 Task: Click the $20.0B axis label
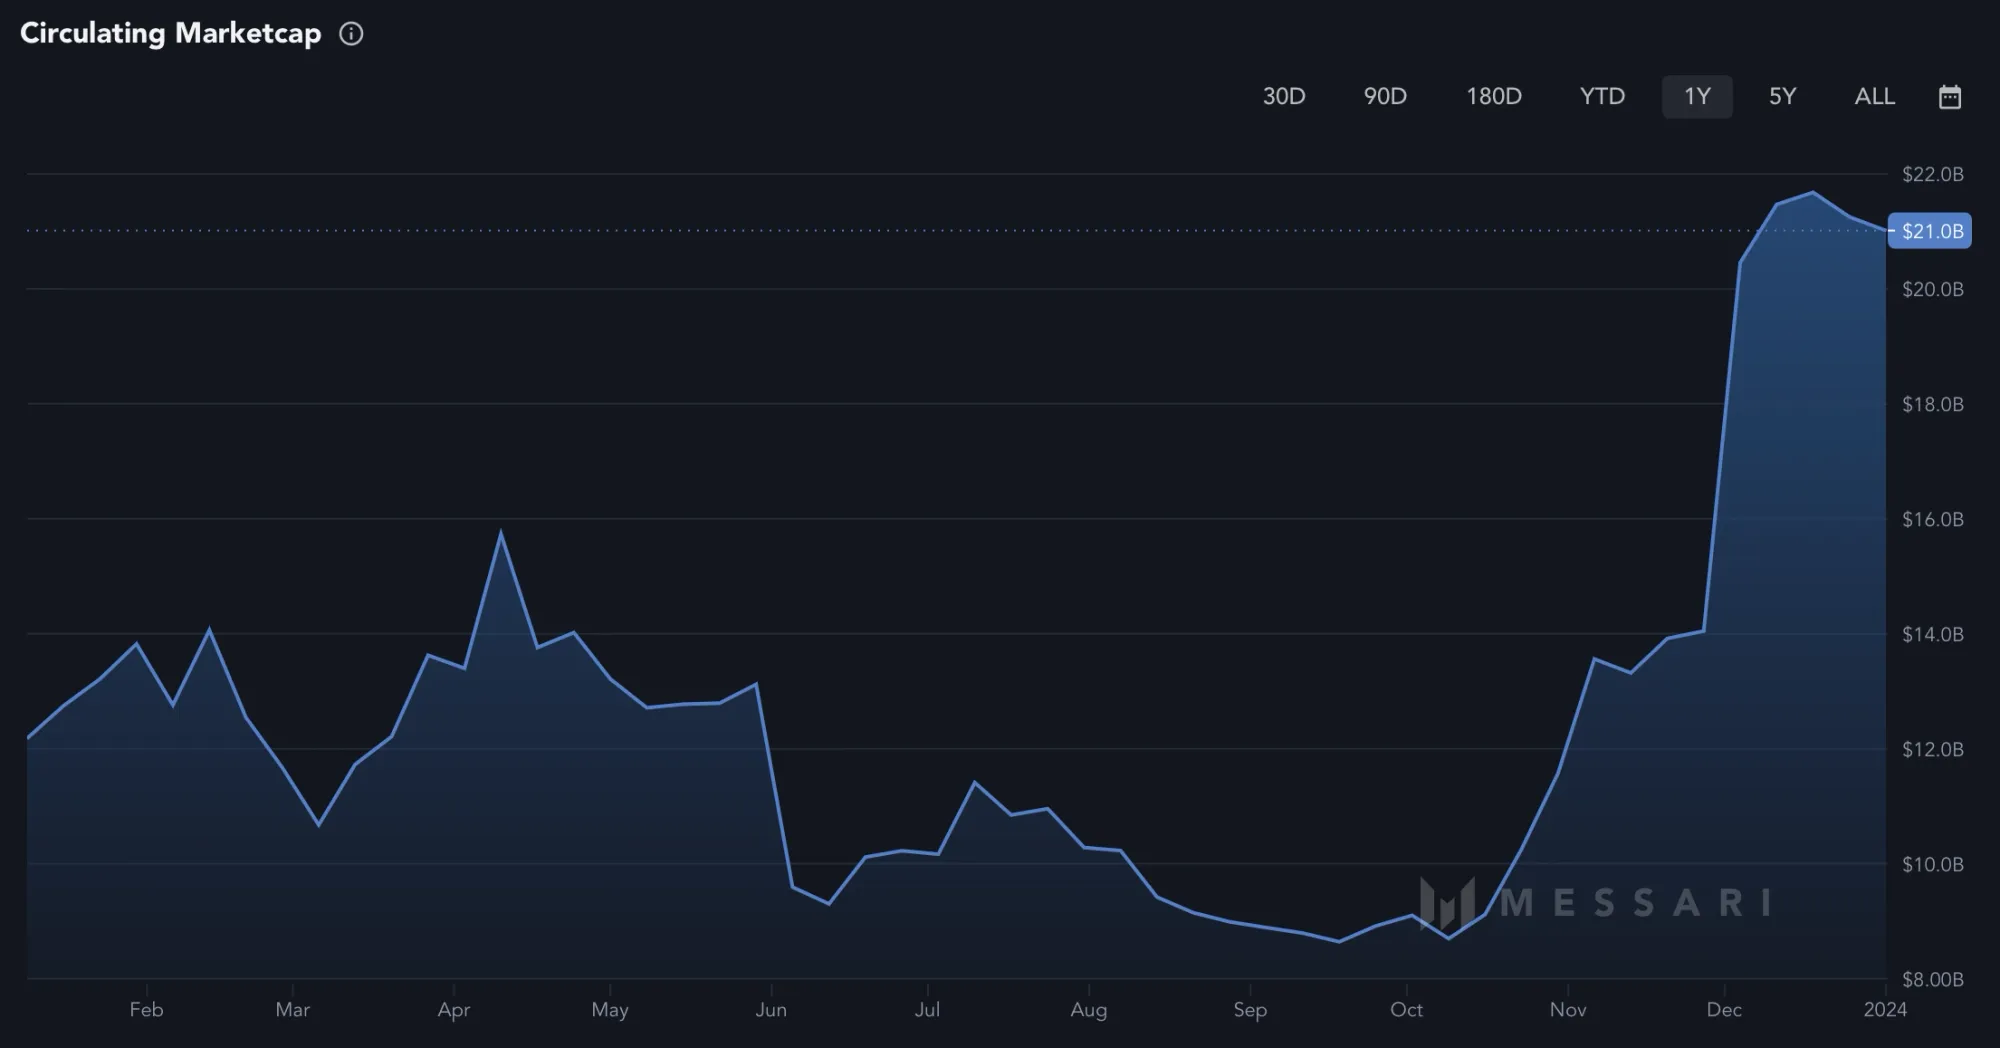point(1933,289)
